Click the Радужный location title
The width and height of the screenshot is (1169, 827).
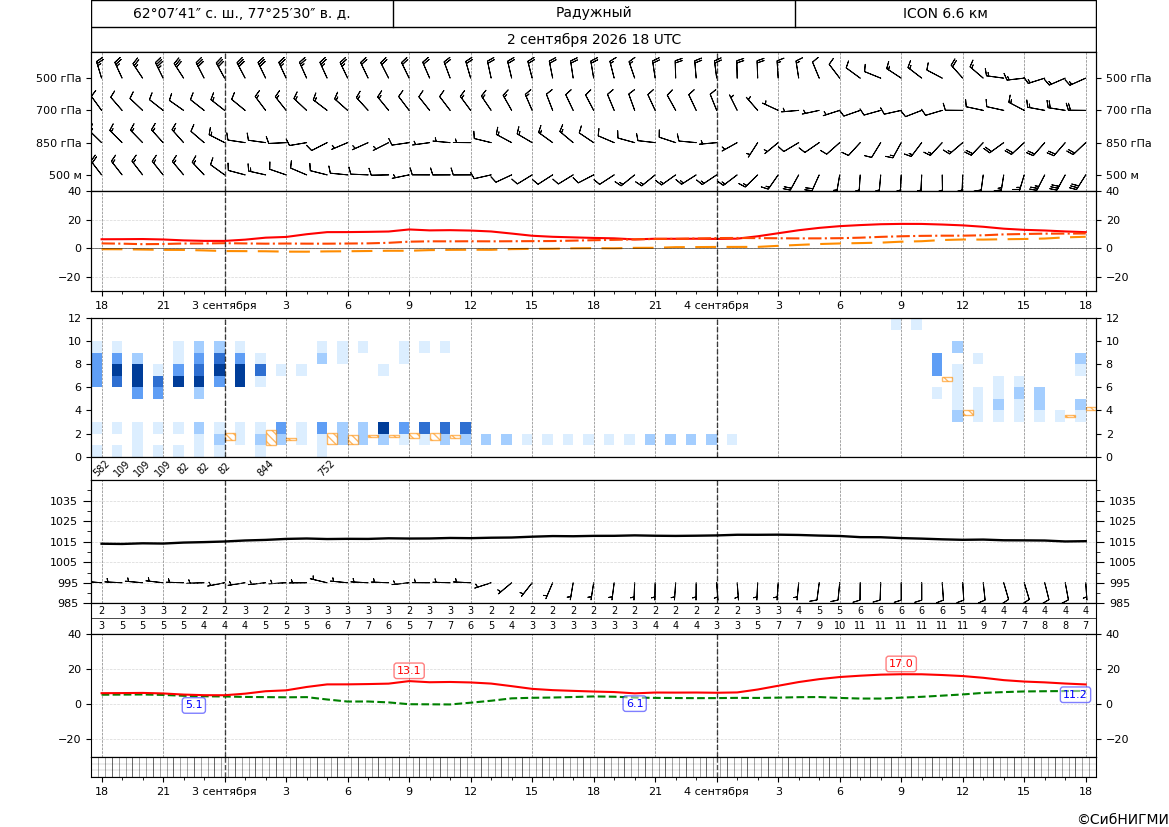click(x=593, y=13)
